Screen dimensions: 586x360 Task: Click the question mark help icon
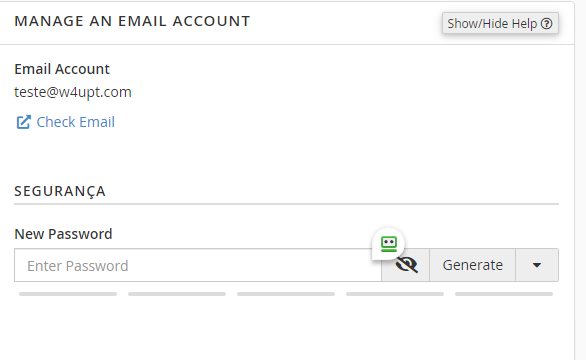pos(546,24)
